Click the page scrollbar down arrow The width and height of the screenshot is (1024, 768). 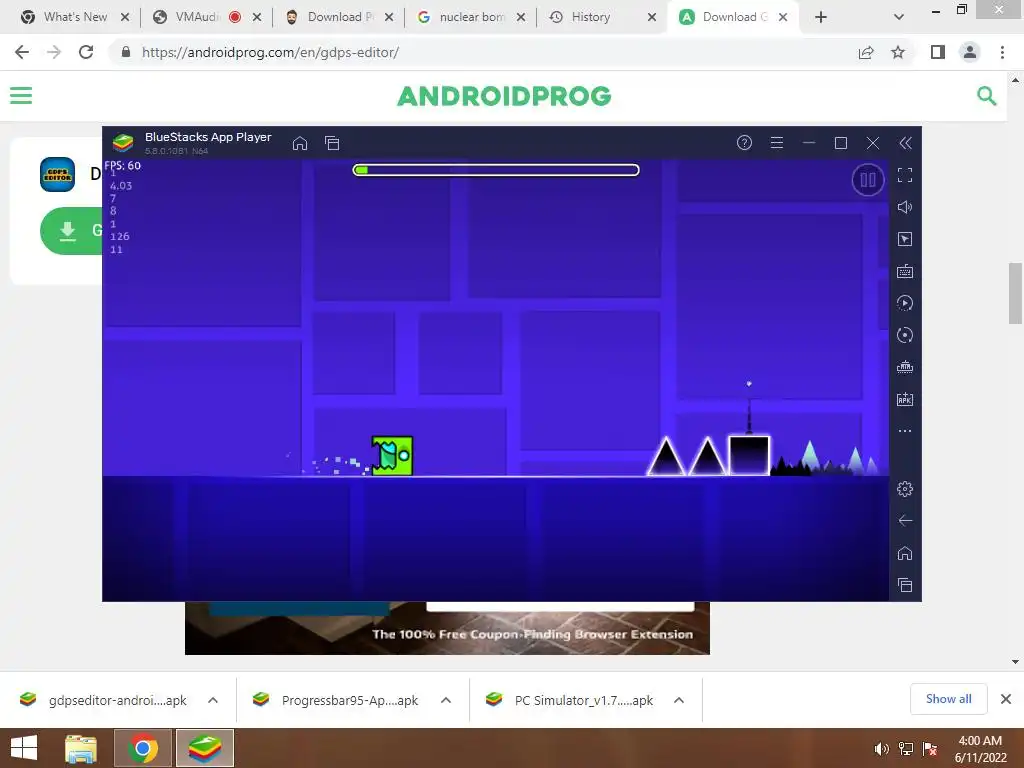[x=1016, y=662]
